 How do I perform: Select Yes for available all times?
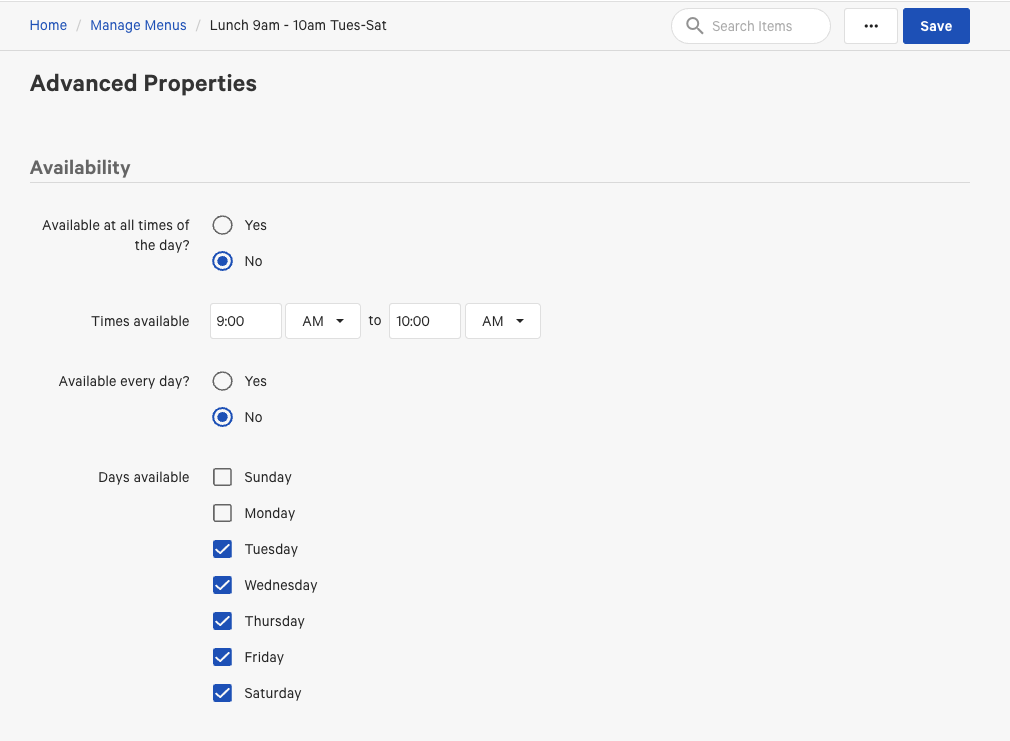223,225
